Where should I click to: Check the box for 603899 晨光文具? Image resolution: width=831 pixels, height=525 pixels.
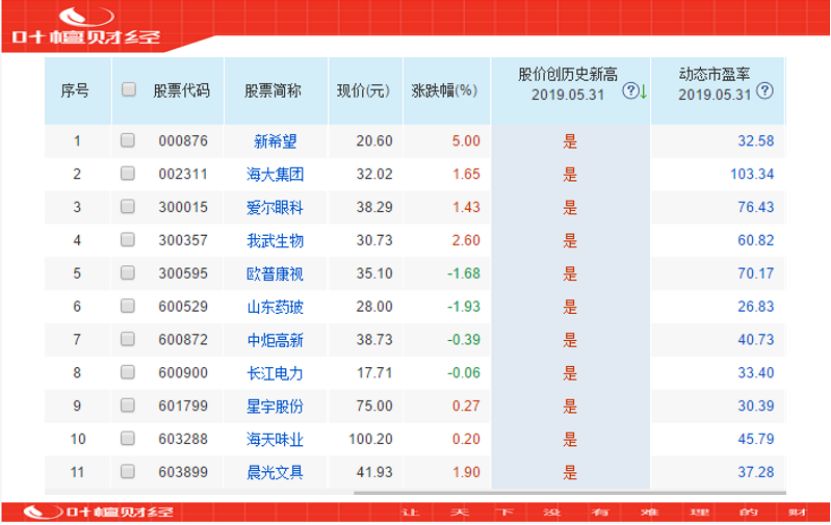(128, 471)
